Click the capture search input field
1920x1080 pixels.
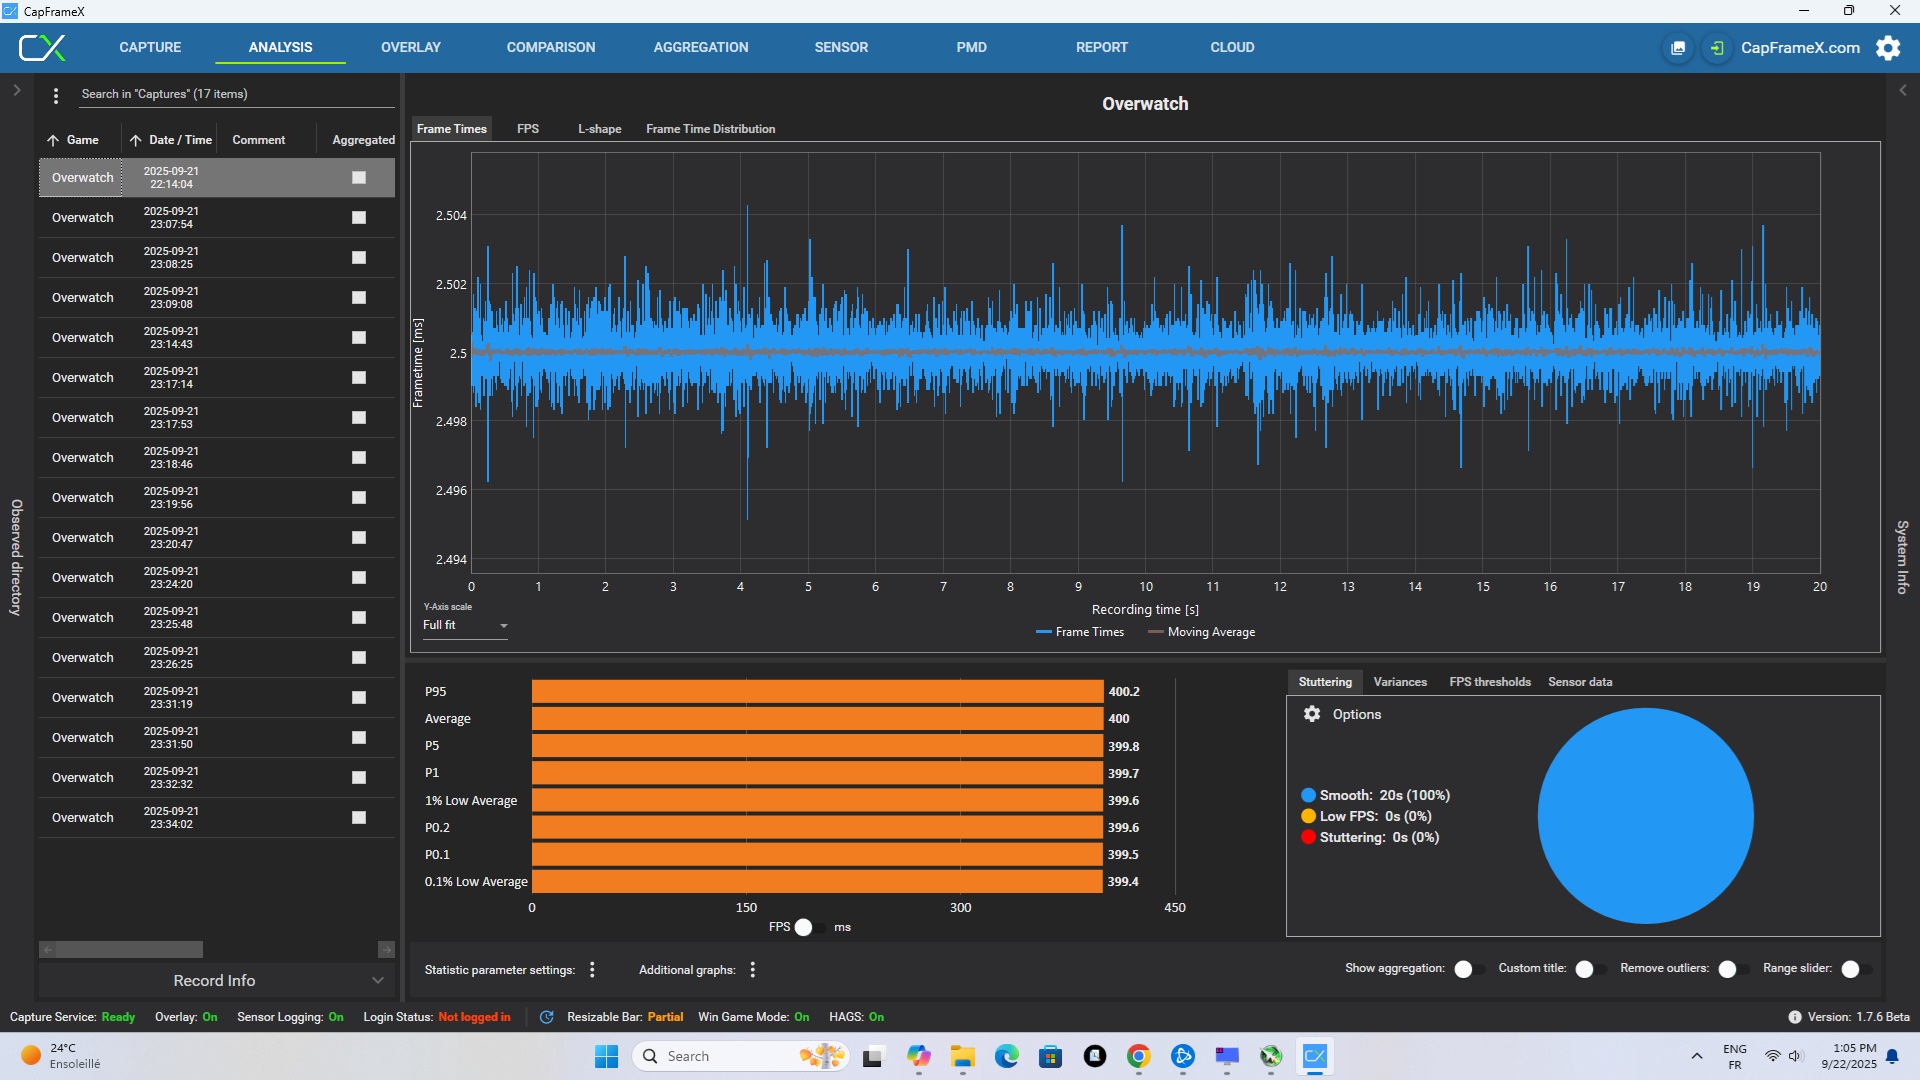[x=235, y=94]
